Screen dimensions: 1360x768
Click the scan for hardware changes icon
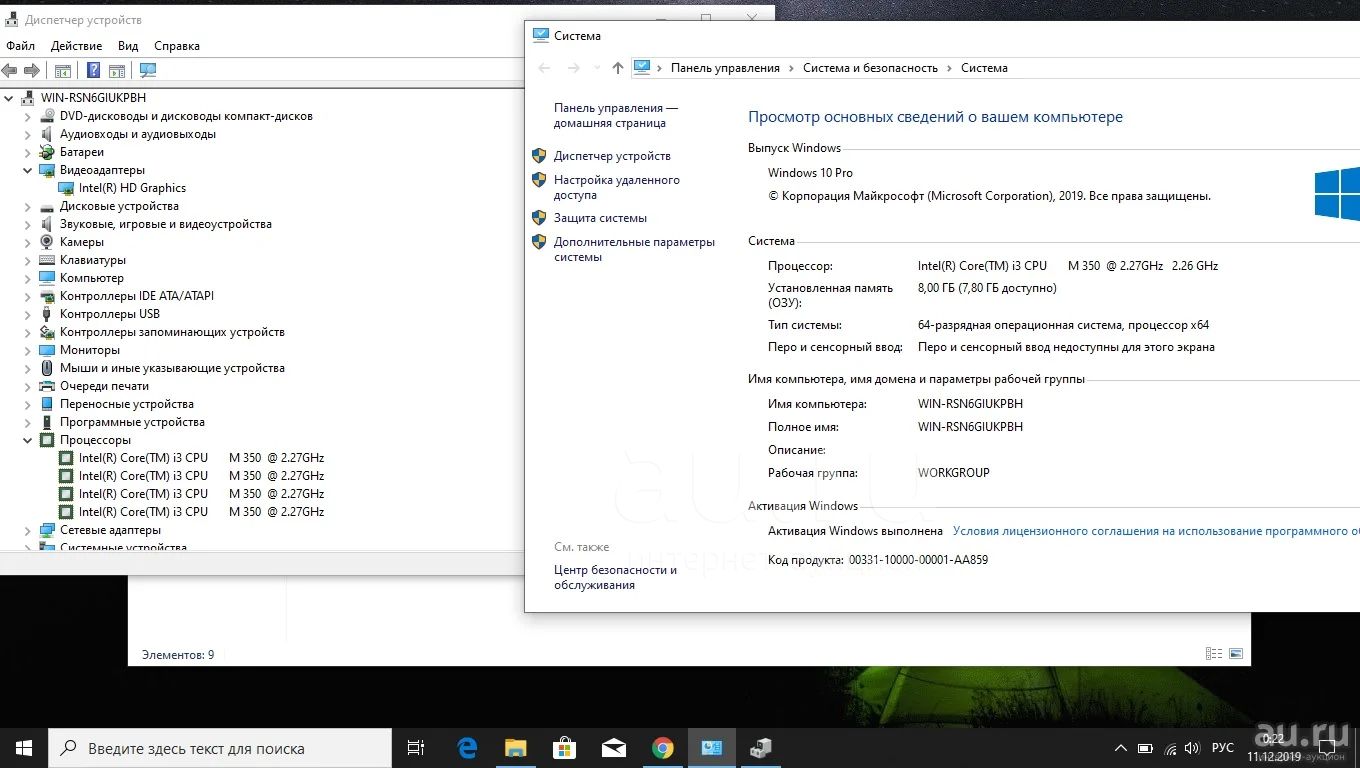click(148, 70)
